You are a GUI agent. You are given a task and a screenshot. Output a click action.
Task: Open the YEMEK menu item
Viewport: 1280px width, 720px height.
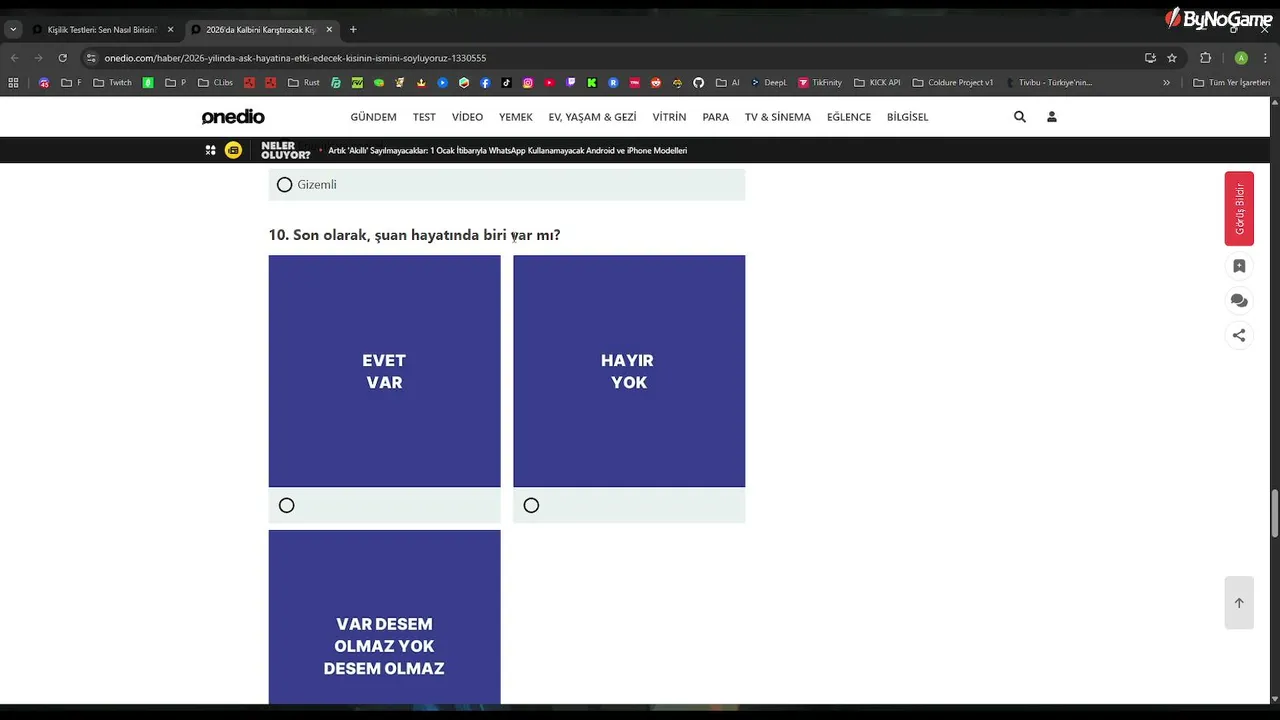pos(516,117)
